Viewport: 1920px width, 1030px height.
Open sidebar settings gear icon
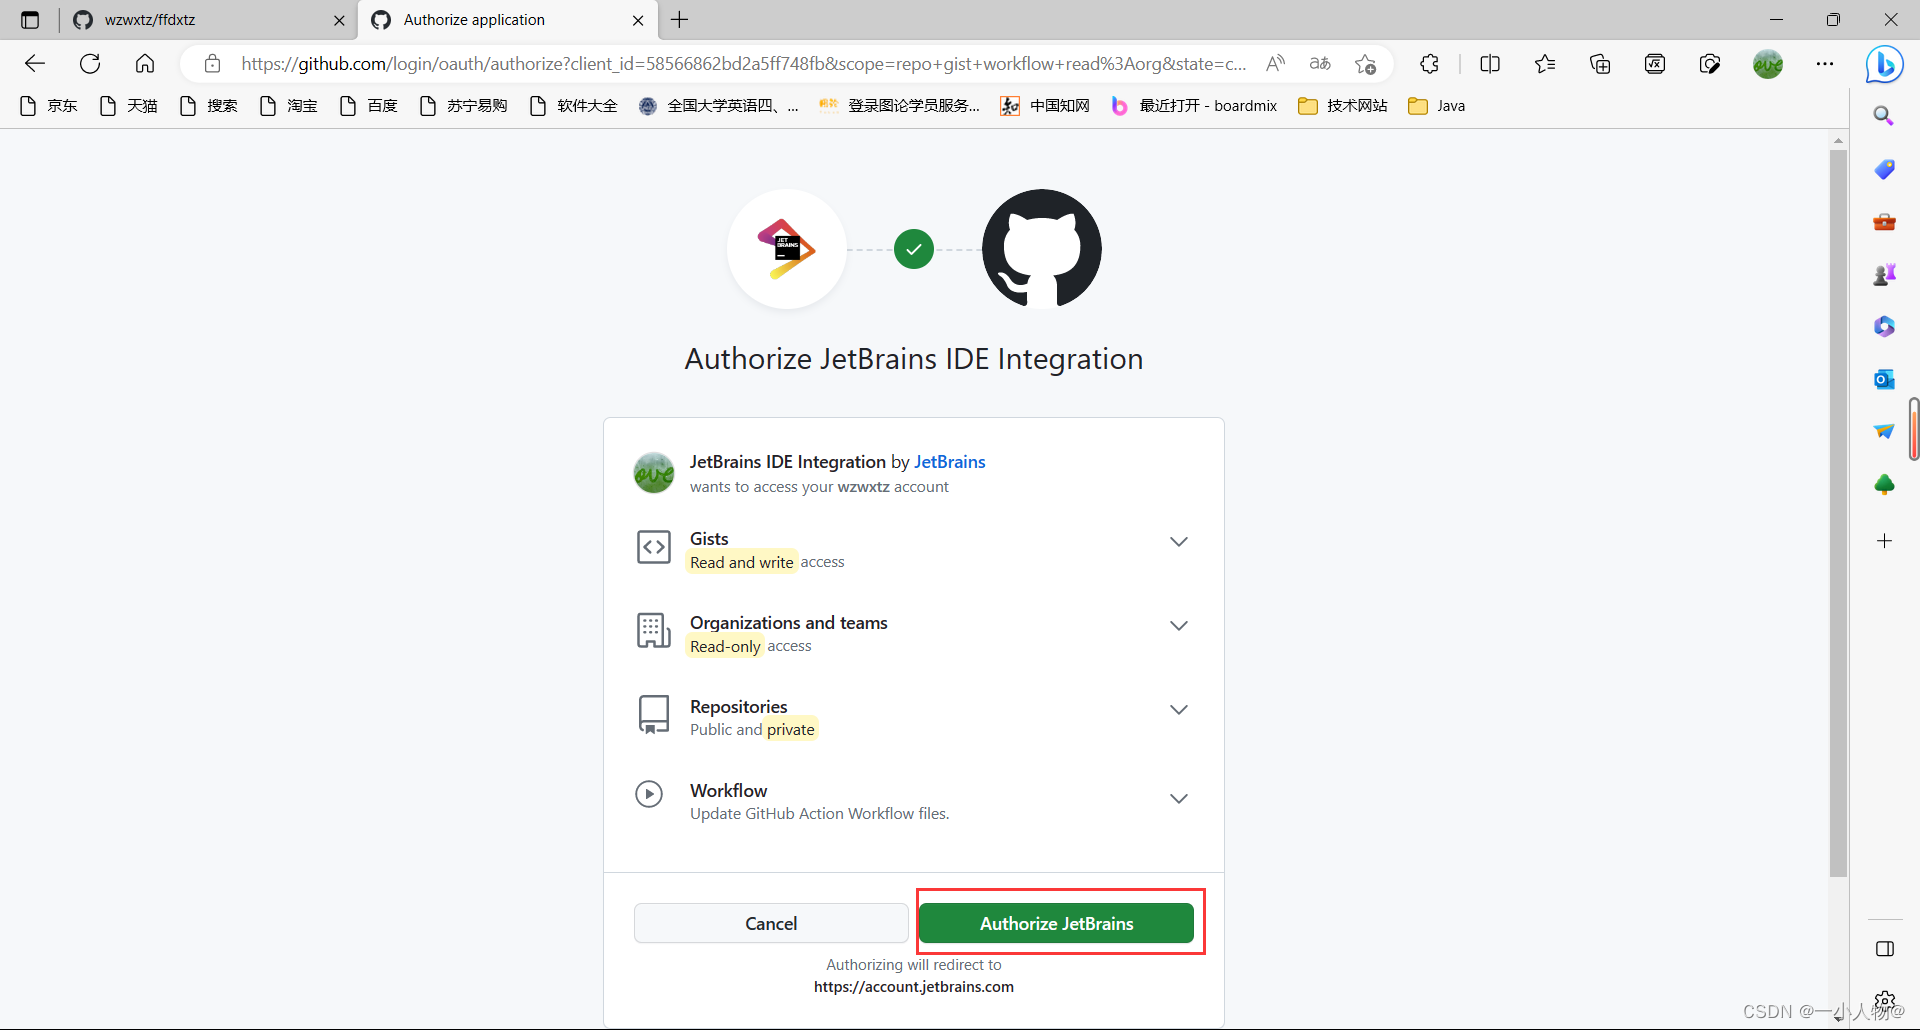[x=1885, y=1000]
